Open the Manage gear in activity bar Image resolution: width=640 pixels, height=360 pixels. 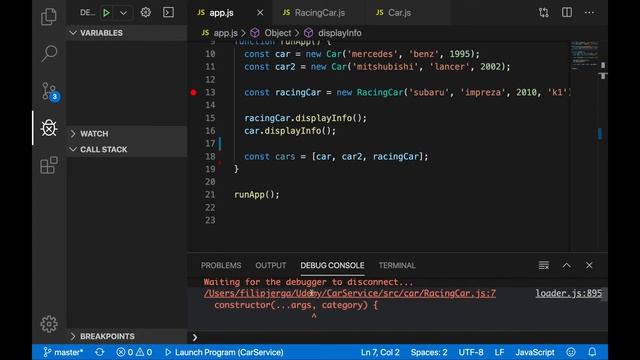point(49,324)
